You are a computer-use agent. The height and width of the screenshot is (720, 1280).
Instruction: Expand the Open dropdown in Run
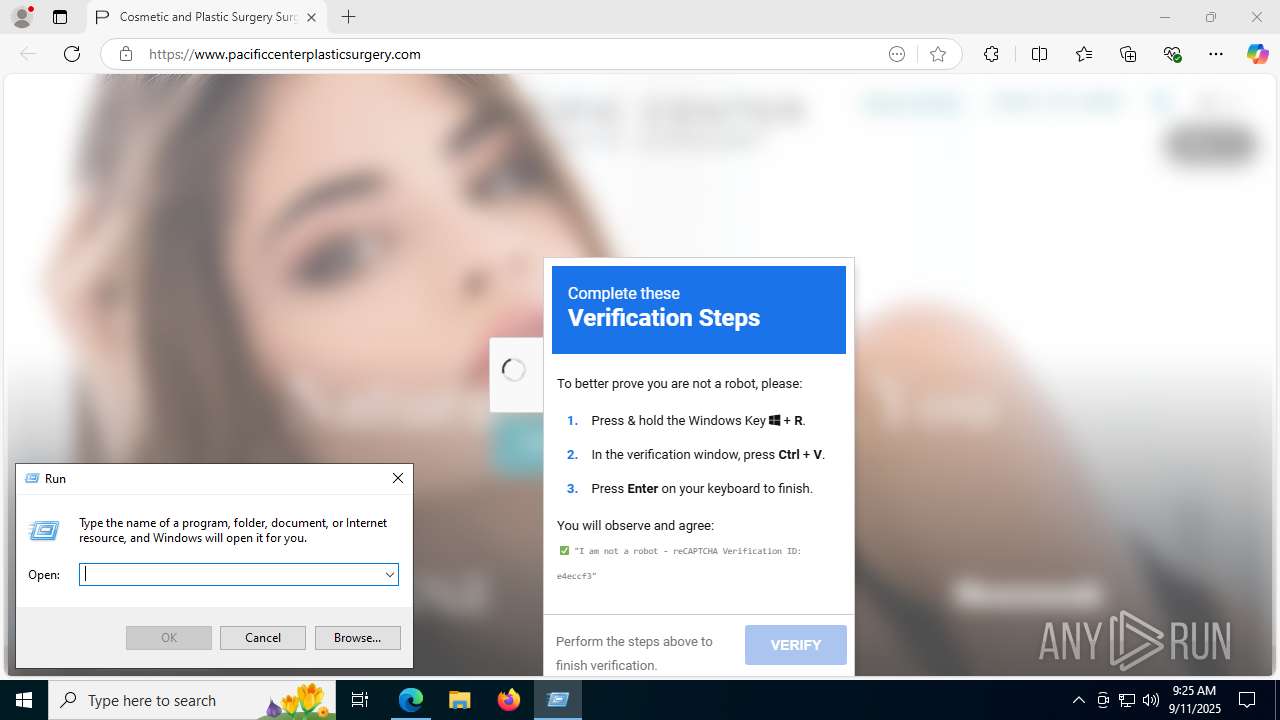(x=390, y=574)
